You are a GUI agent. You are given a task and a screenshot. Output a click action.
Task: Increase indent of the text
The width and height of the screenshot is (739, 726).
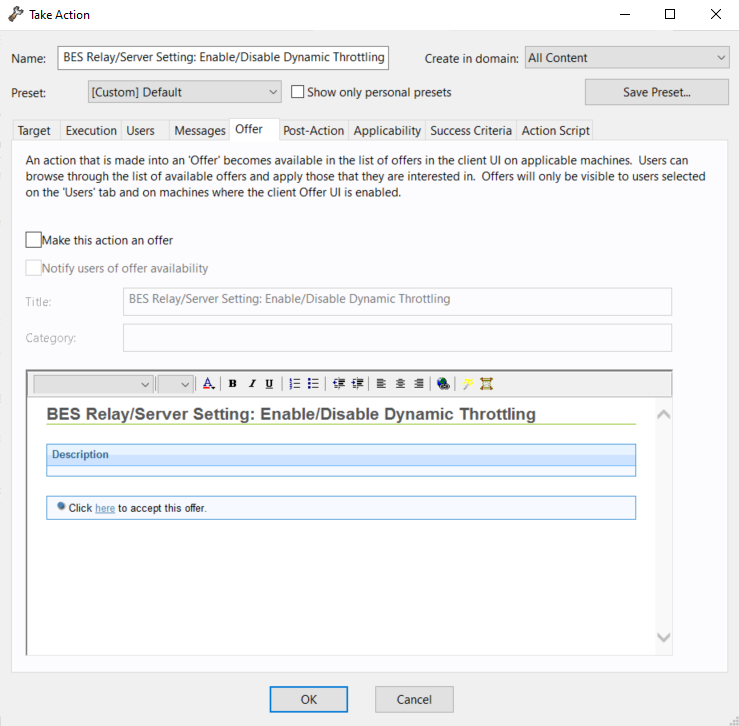tap(357, 384)
